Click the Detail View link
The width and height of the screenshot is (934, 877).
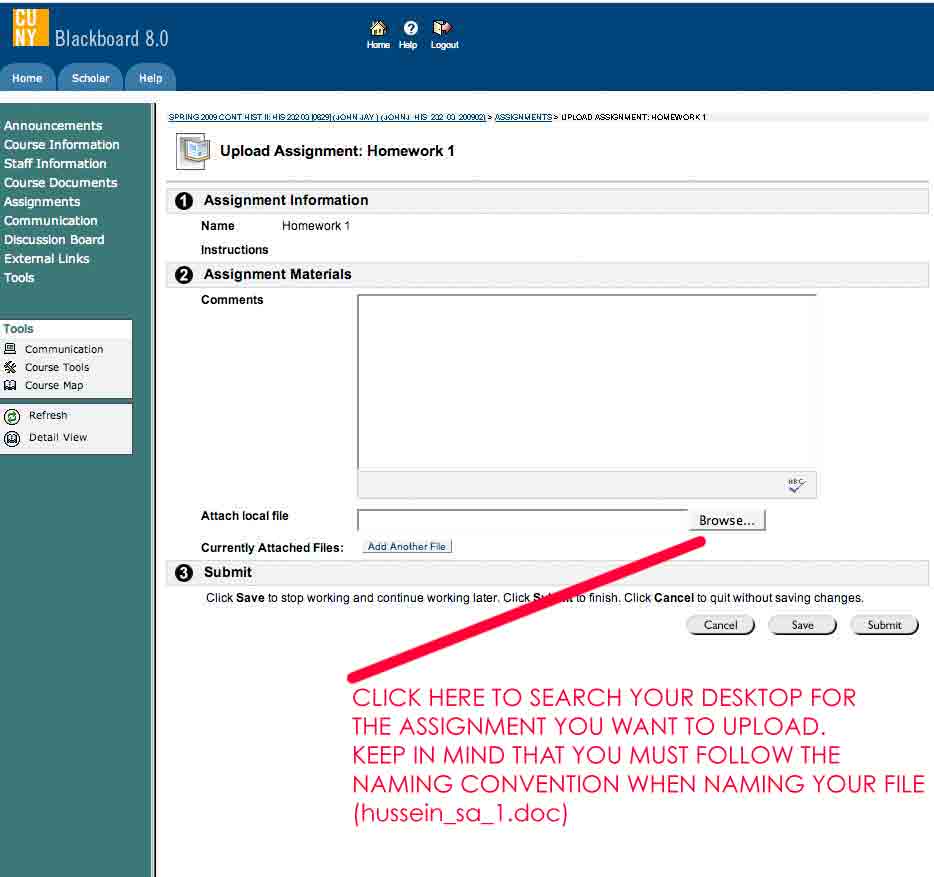click(x=58, y=437)
